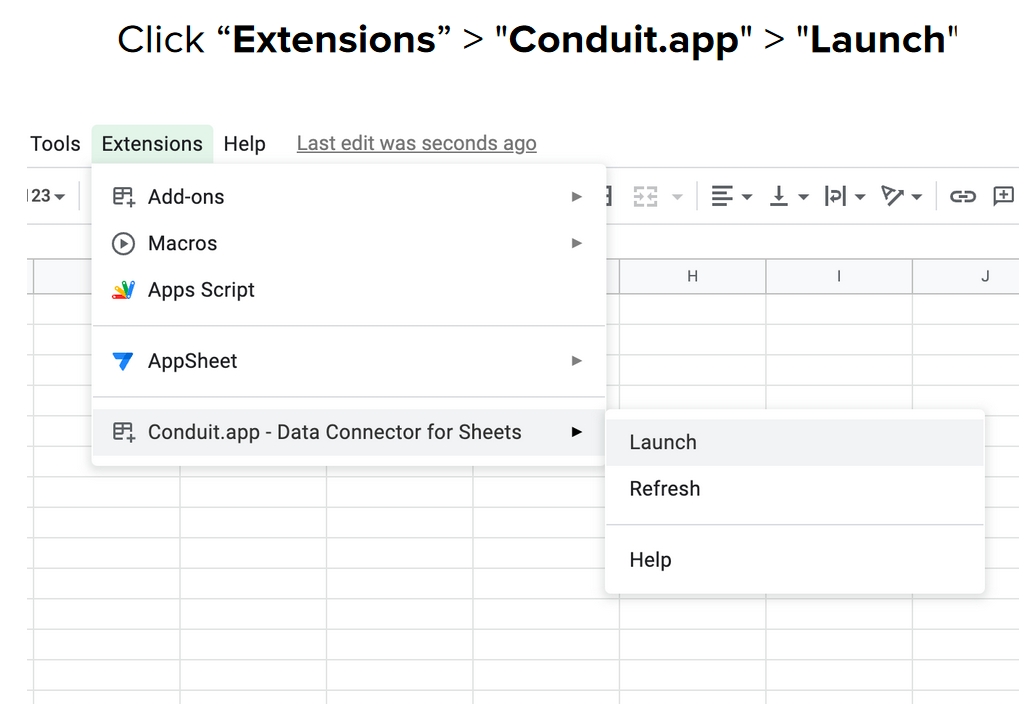Viewport: 1034px width, 712px height.
Task: Click the Insert link icon
Action: pos(962,196)
